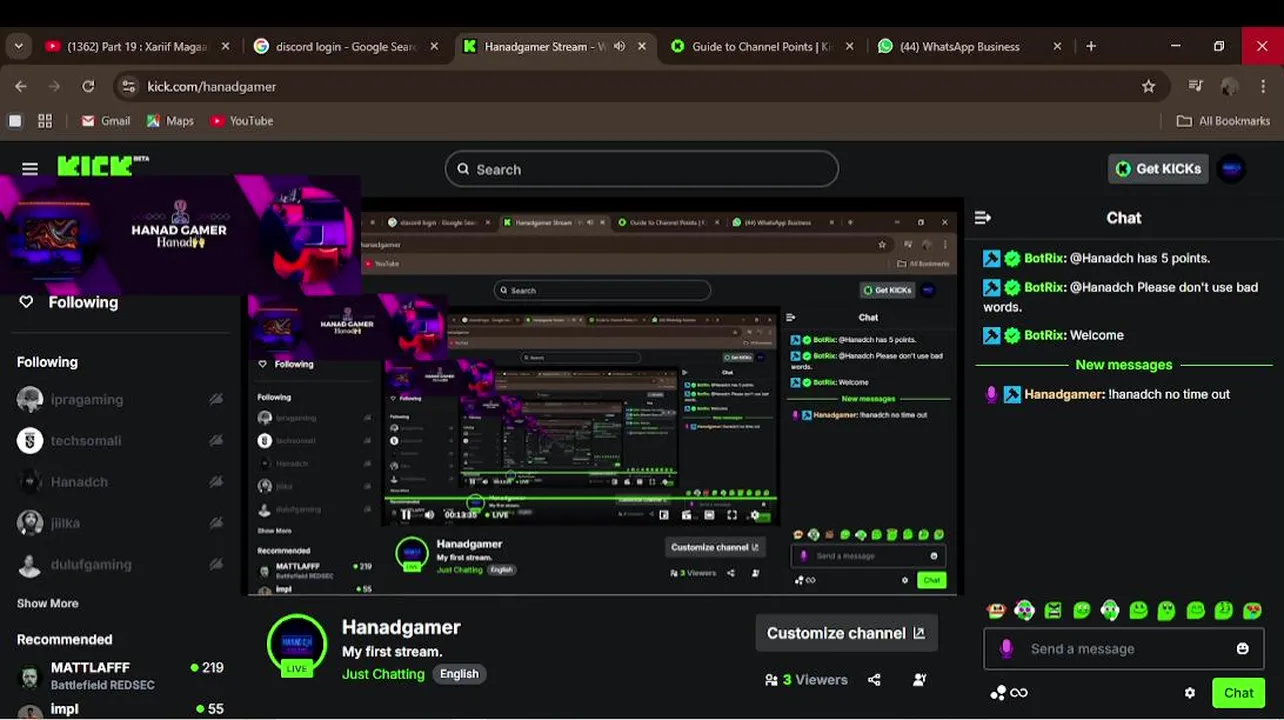
Task: Open the Chrome profile avatar
Action: pyautogui.click(x=1230, y=87)
